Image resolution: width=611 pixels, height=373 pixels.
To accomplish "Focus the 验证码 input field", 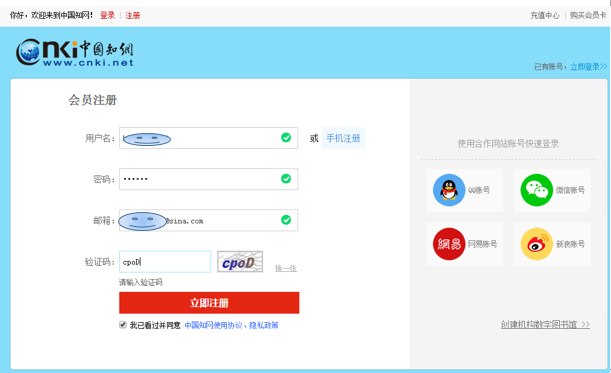I will point(165,262).
